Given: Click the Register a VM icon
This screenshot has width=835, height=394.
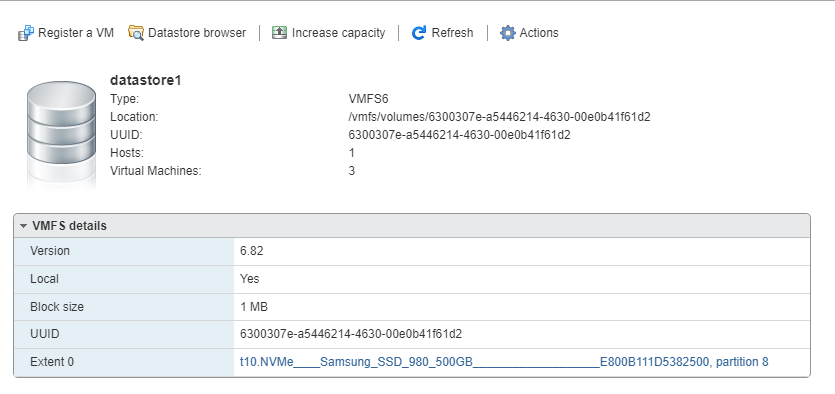Looking at the screenshot, I should [x=26, y=33].
